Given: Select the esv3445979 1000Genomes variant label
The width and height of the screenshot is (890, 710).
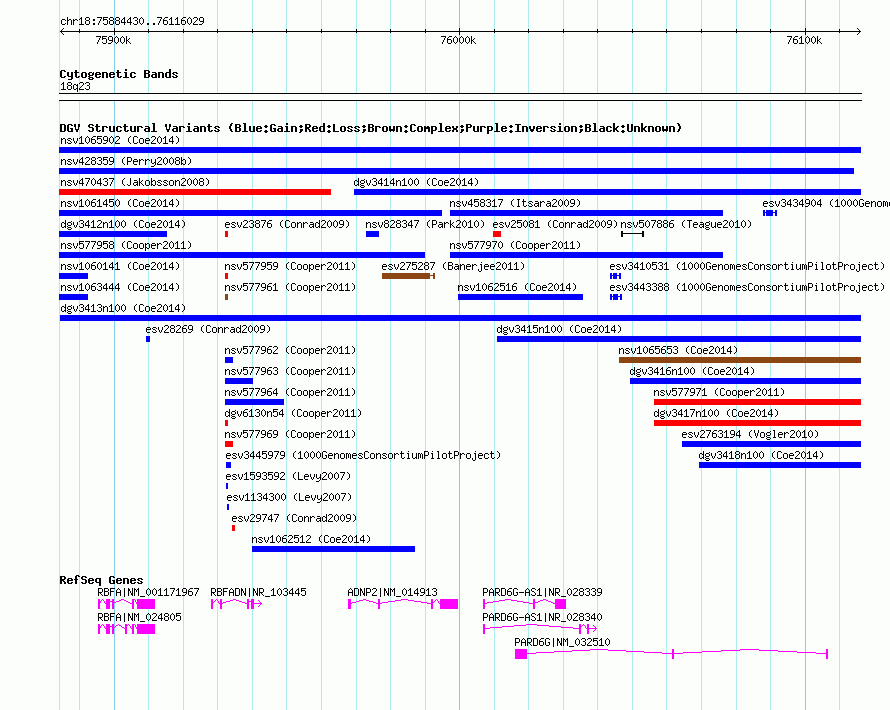Looking at the screenshot, I should (363, 455).
